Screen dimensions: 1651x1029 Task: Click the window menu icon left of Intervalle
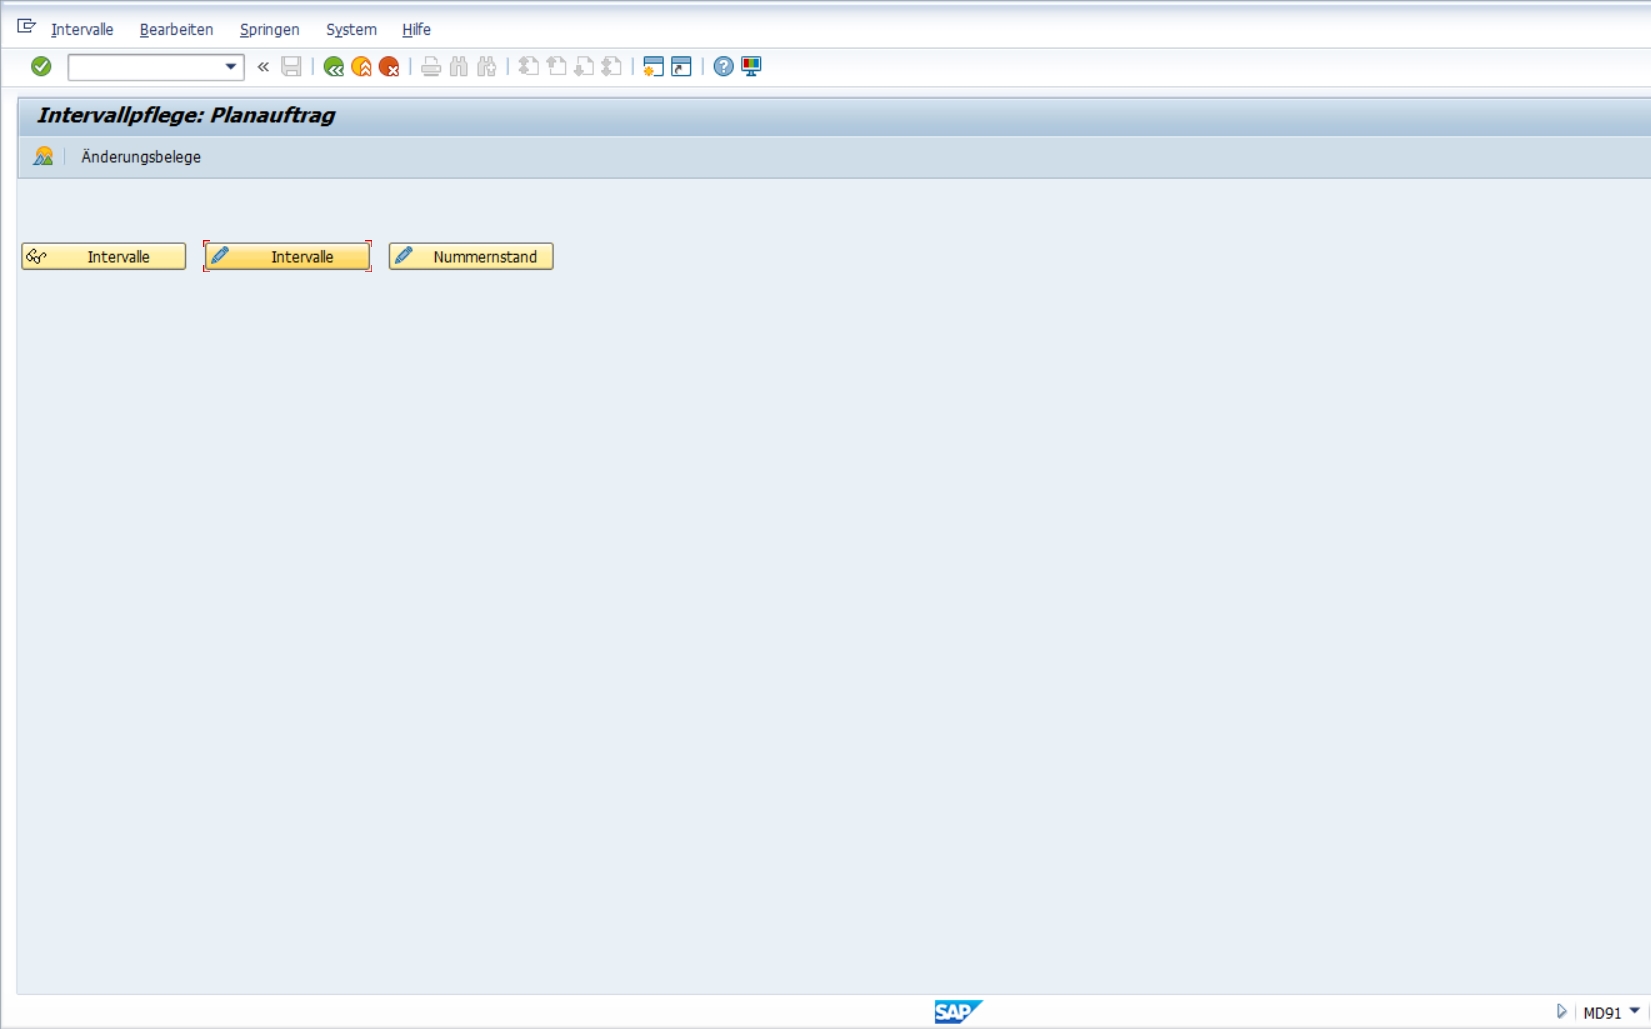coord(27,27)
